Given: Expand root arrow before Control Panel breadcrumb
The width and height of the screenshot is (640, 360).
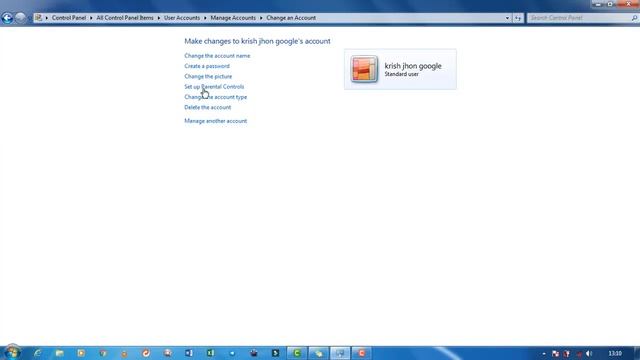Looking at the screenshot, I should (x=47, y=18).
